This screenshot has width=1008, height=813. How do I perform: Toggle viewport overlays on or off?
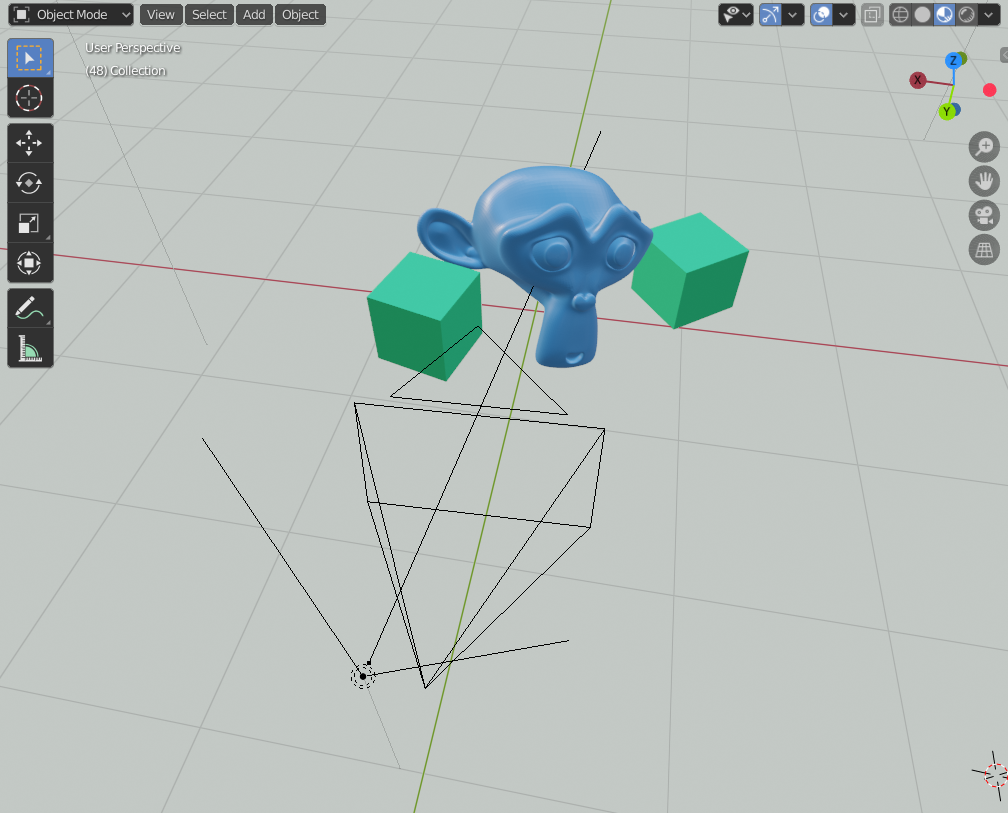tap(822, 15)
